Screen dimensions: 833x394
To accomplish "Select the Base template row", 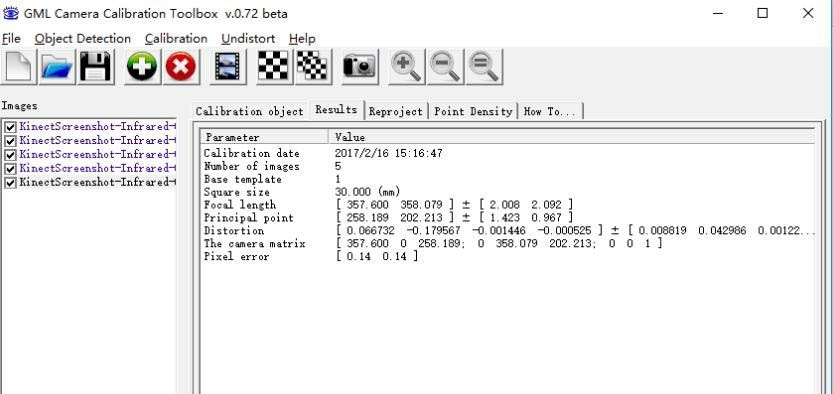I will (x=508, y=179).
